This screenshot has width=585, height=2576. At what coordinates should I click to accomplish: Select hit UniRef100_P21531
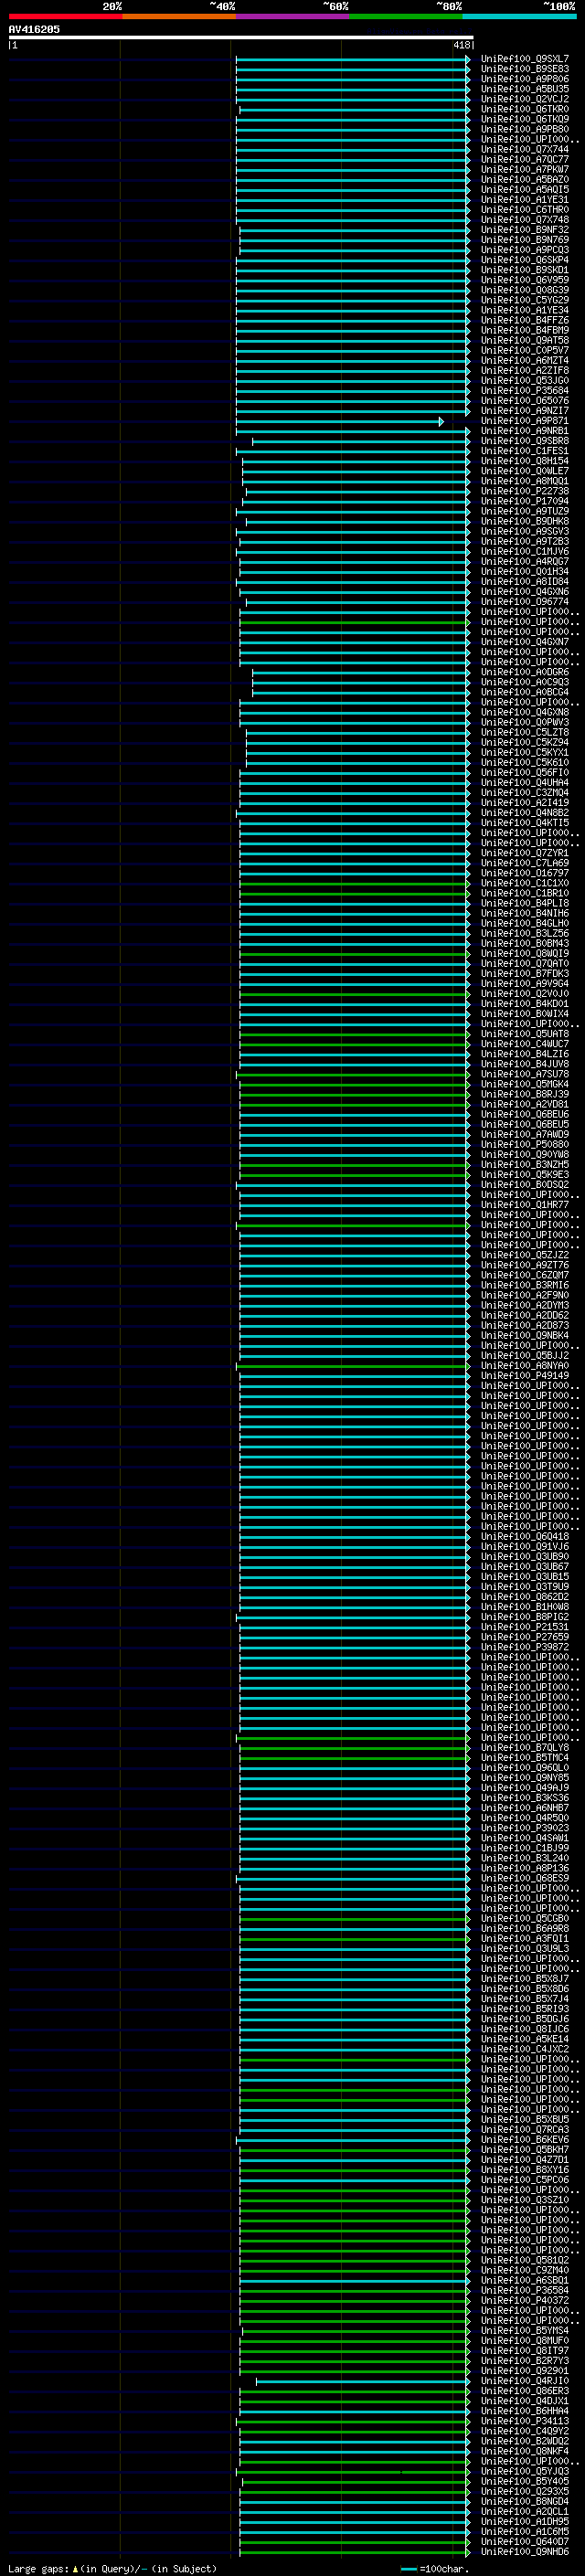[x=524, y=1626]
